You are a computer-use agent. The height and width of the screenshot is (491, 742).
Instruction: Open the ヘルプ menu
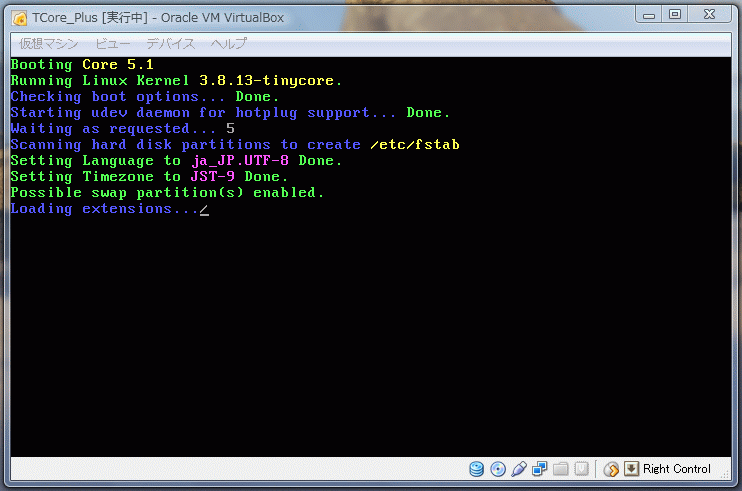(x=228, y=44)
